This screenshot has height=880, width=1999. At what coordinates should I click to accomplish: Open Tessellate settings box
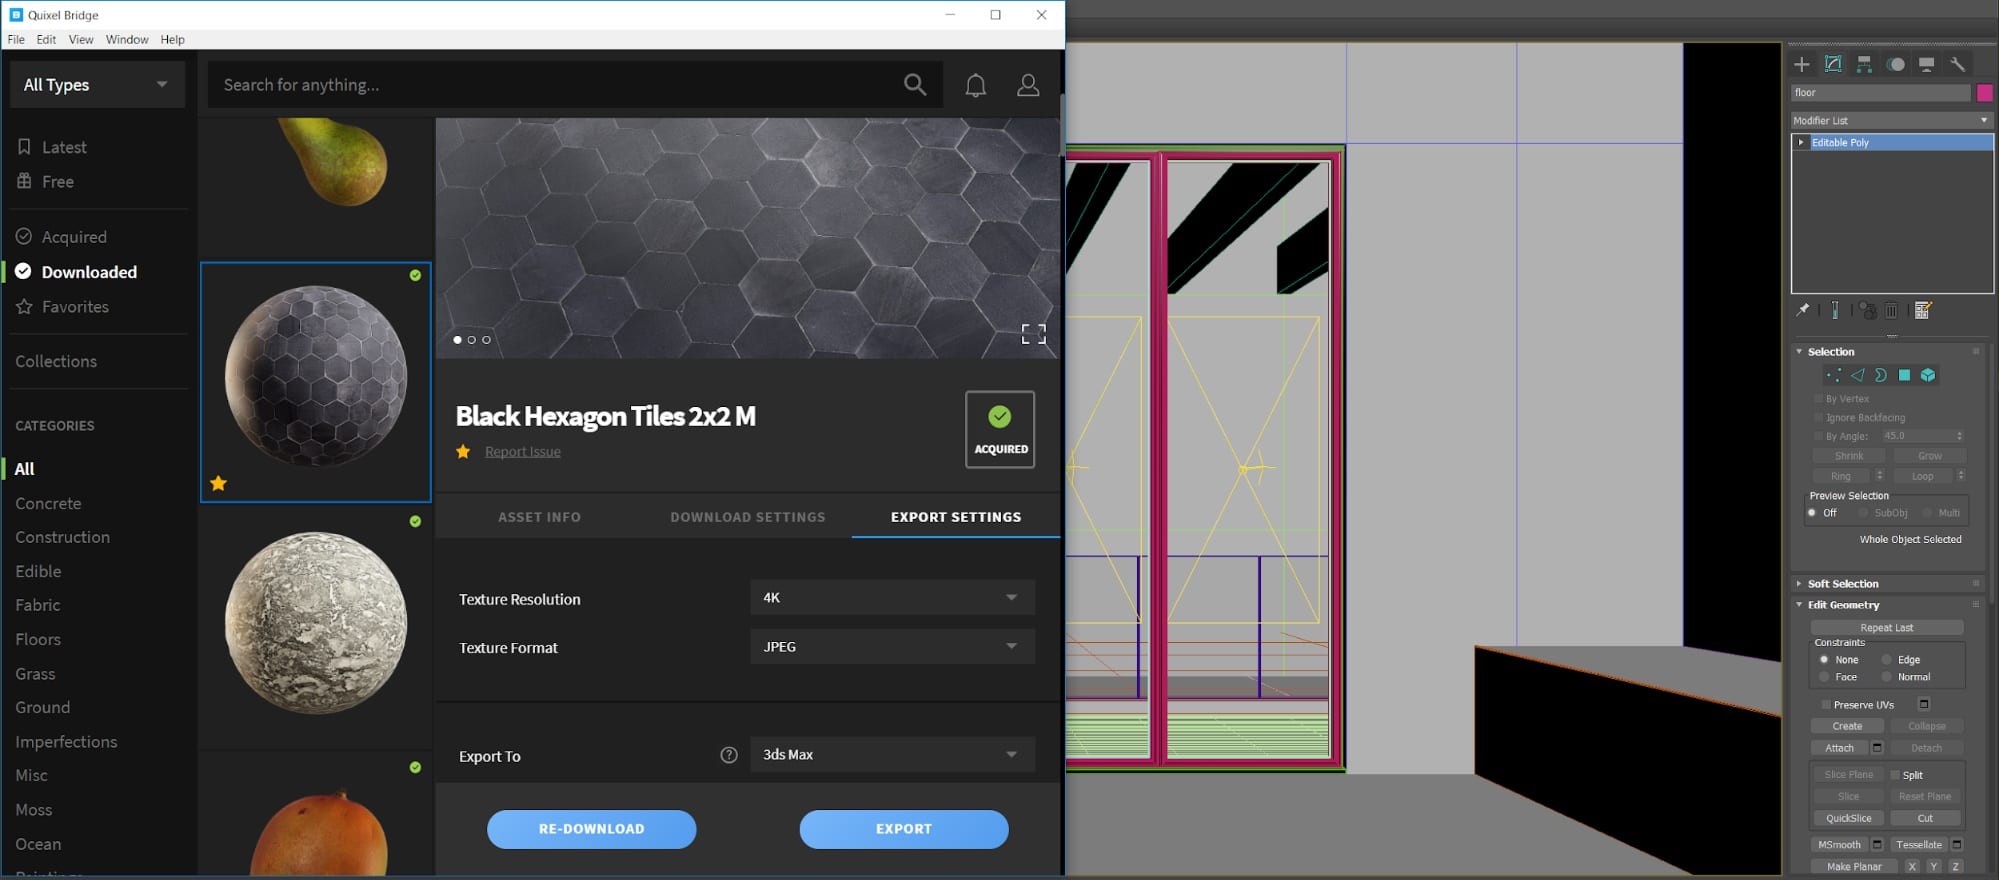[x=1957, y=844]
